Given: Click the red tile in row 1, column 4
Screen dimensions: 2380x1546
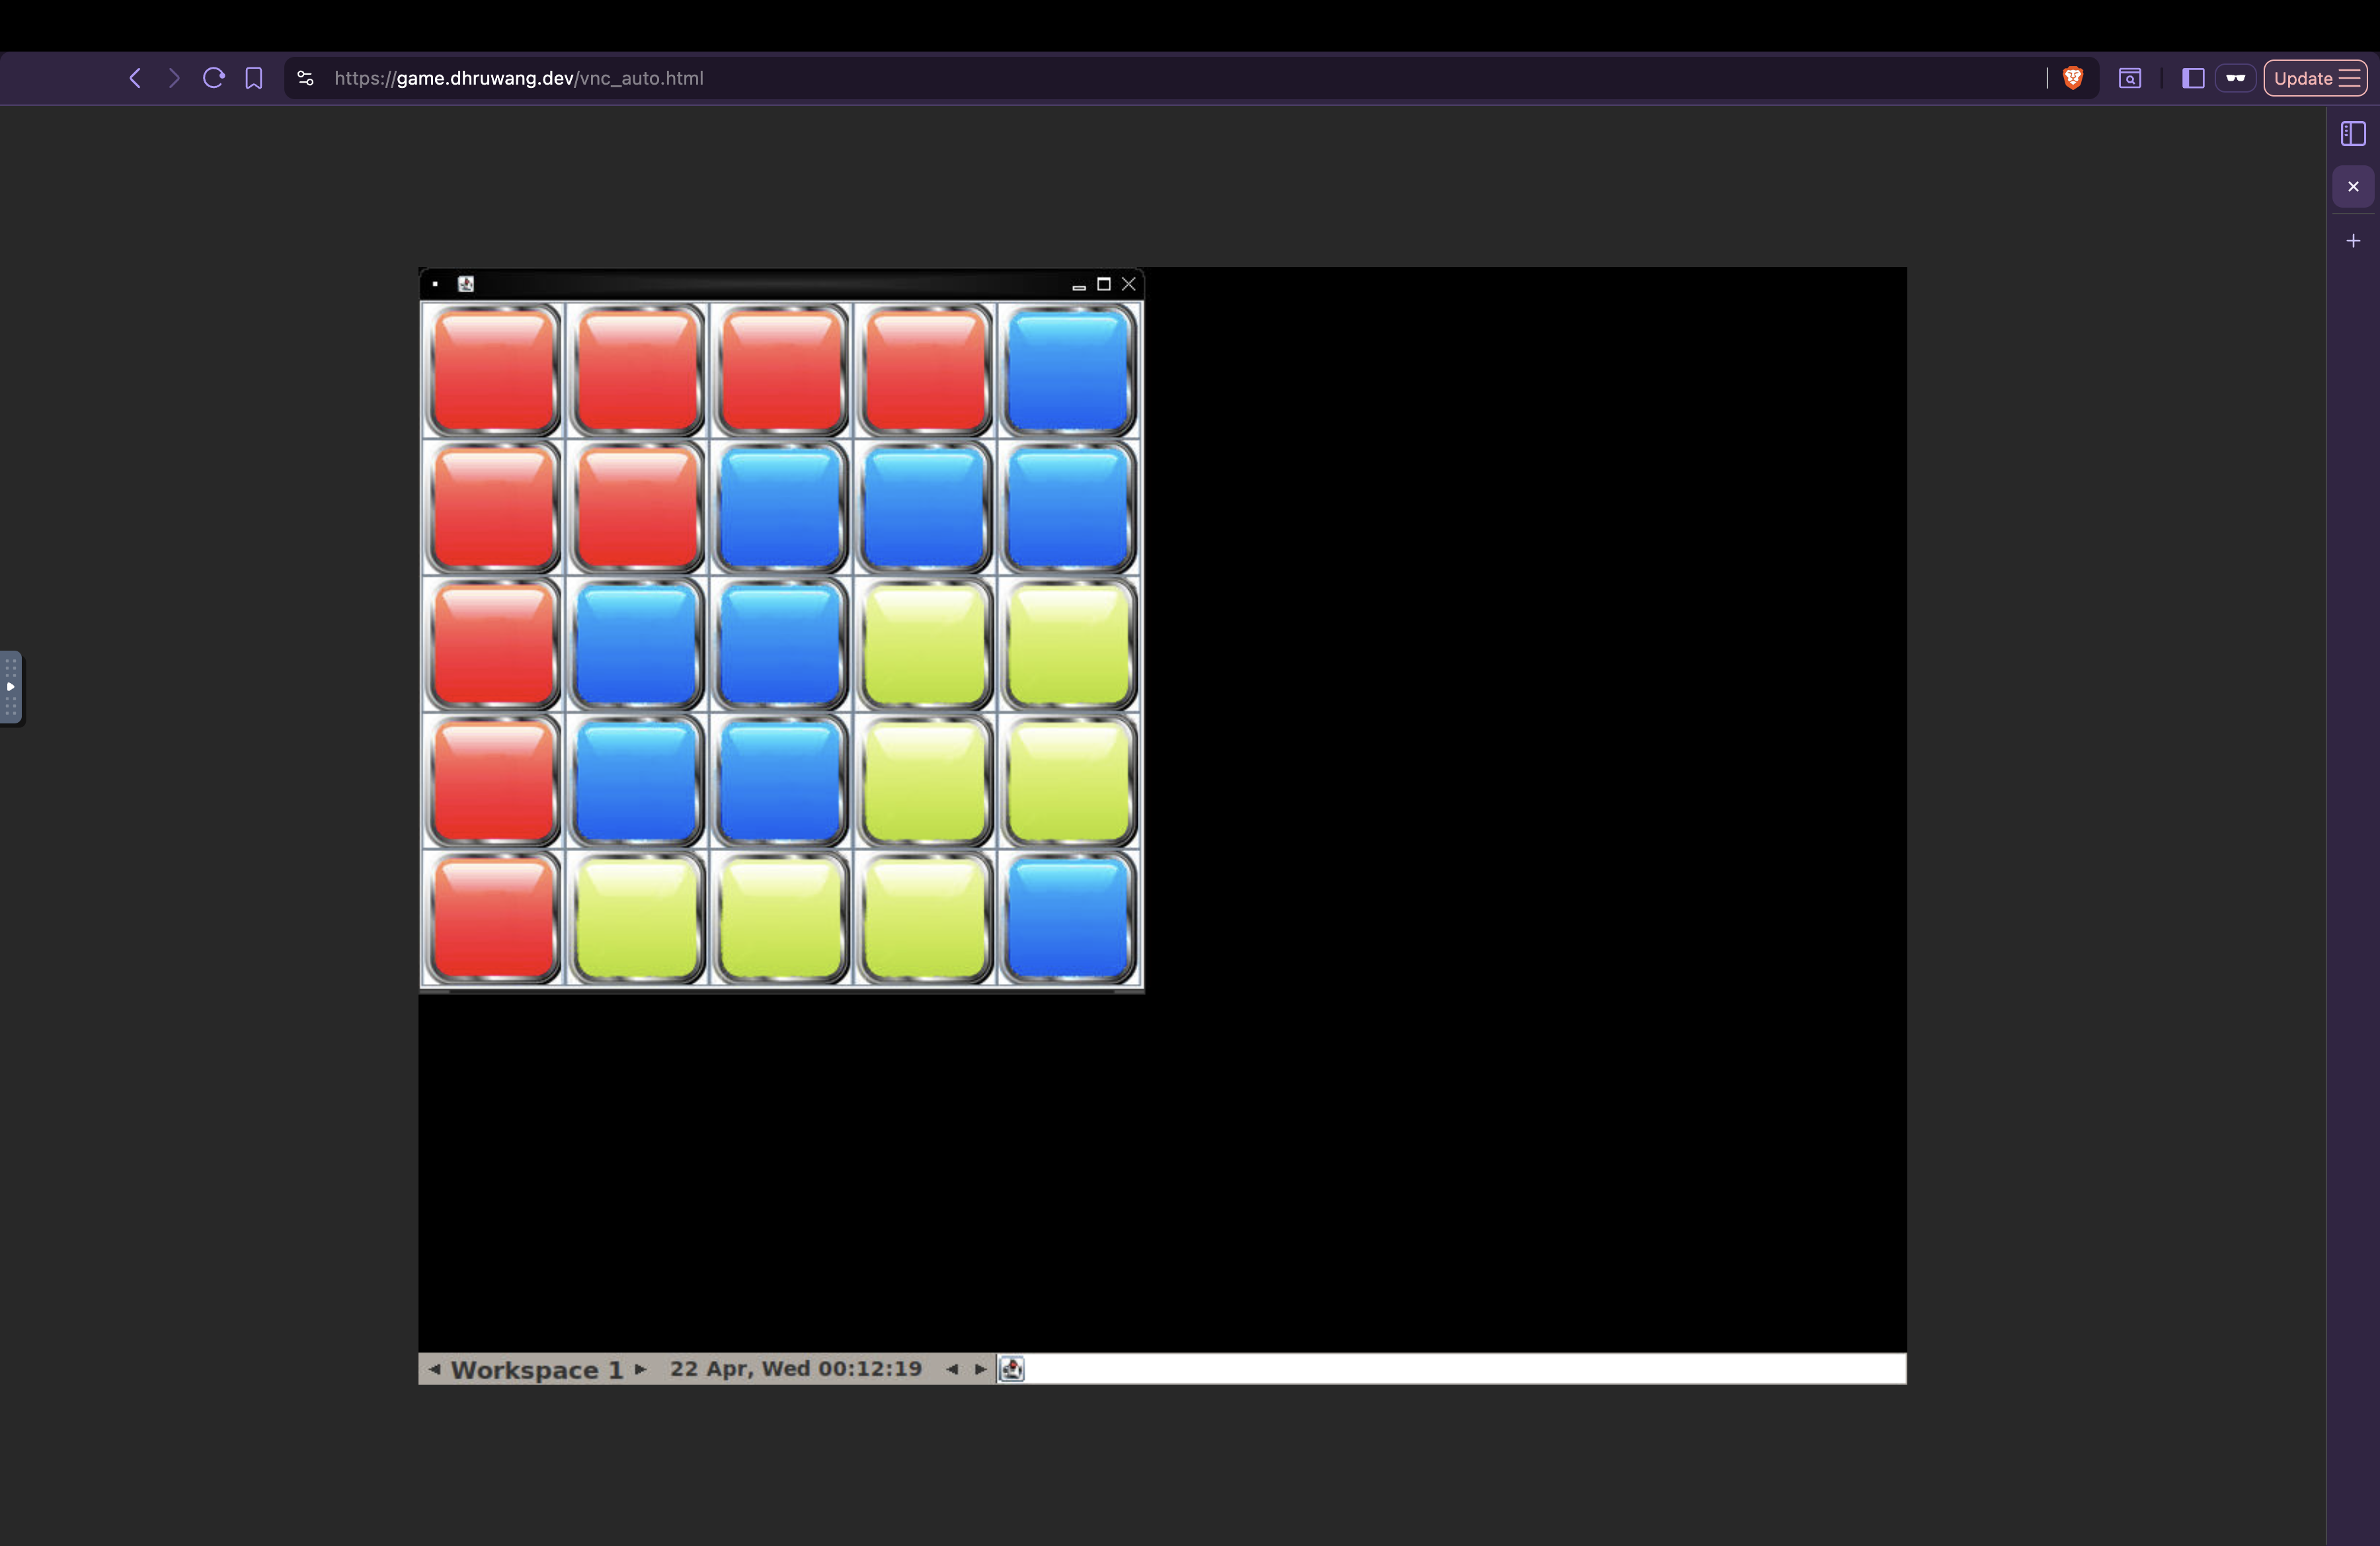Looking at the screenshot, I should pos(925,371).
